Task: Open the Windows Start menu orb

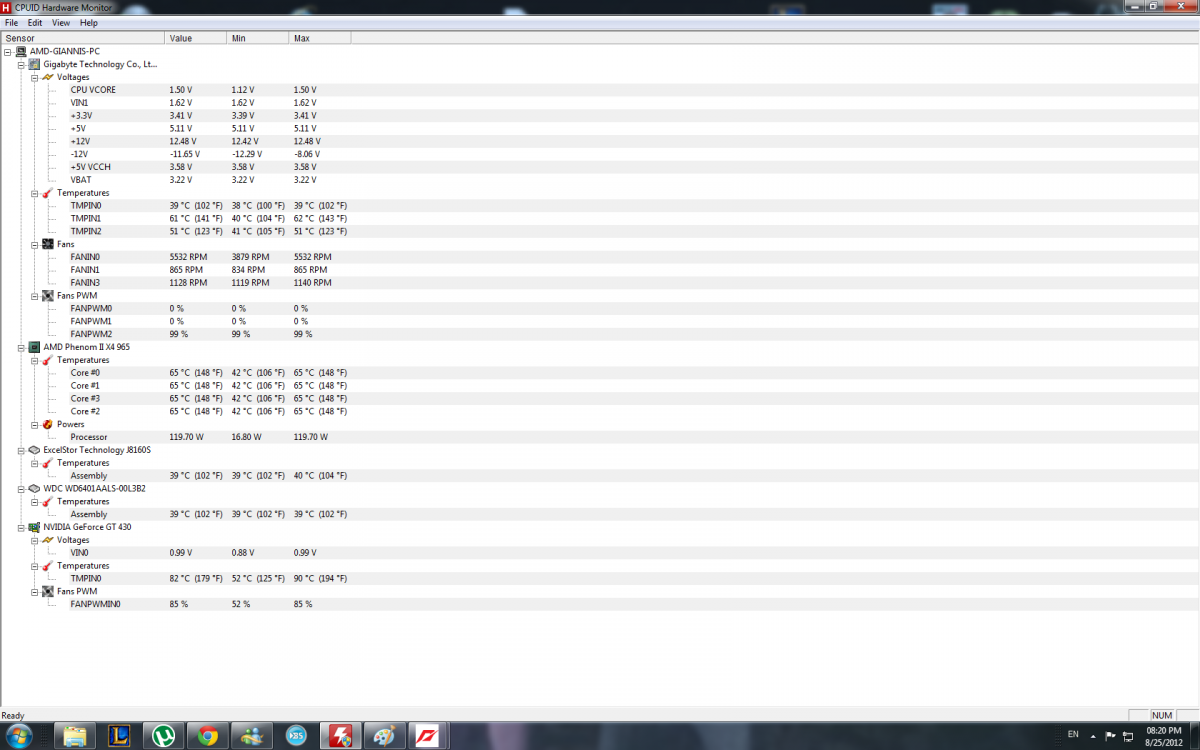Action: tap(19, 736)
